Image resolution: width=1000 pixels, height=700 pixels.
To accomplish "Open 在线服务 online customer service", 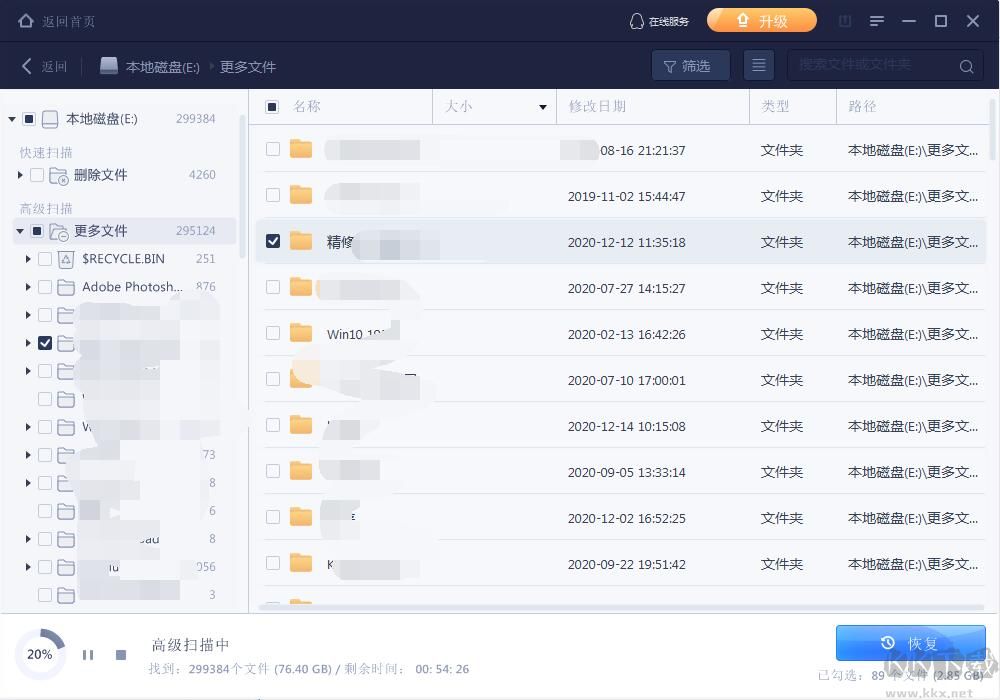I will pos(659,20).
